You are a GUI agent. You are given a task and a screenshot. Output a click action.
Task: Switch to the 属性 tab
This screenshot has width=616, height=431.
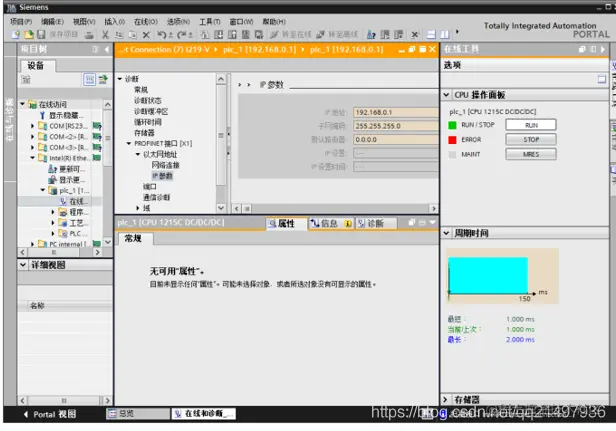(286, 224)
